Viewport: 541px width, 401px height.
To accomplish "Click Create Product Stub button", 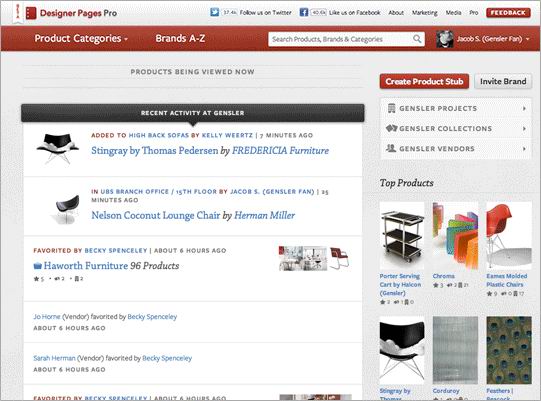I will [424, 81].
